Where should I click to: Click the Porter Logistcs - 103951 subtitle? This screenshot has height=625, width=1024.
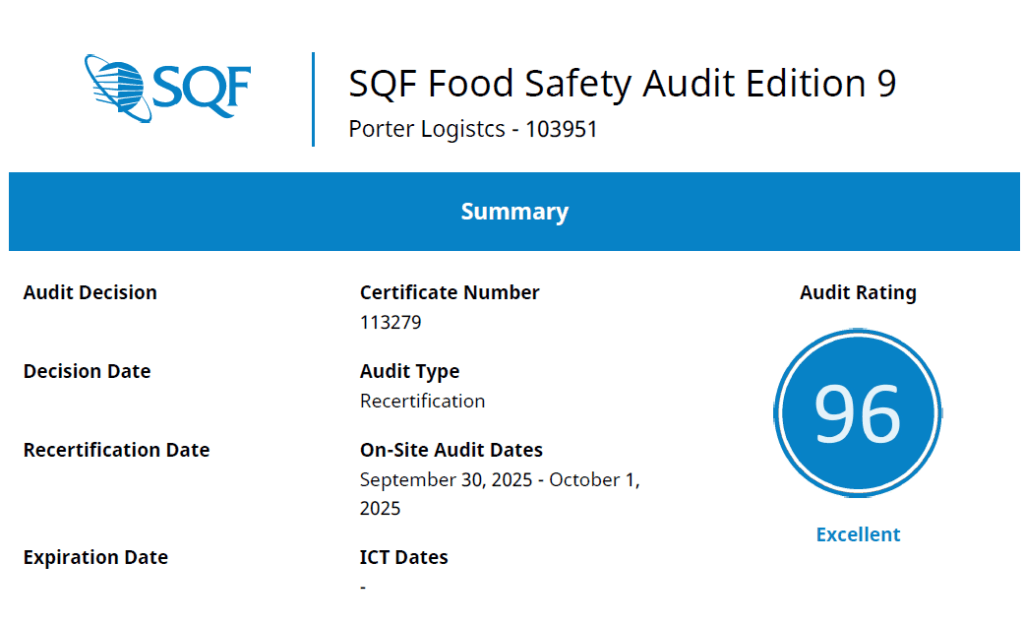(473, 129)
